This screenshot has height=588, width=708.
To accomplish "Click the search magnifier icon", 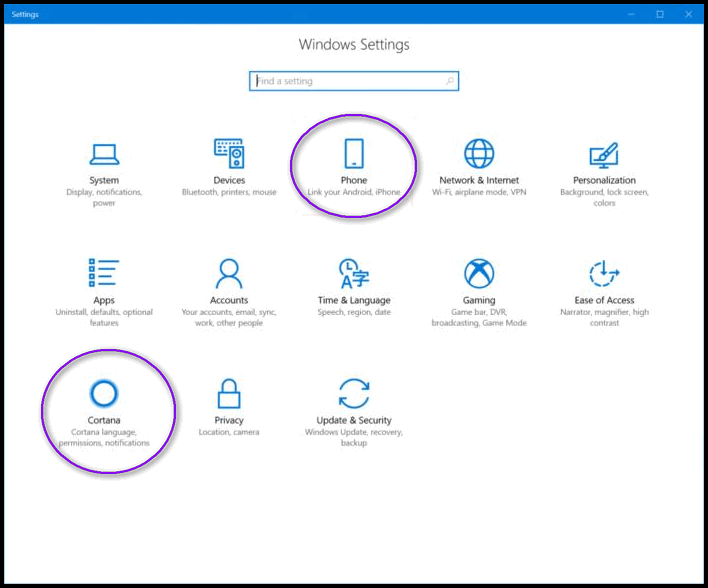I will click(x=450, y=81).
